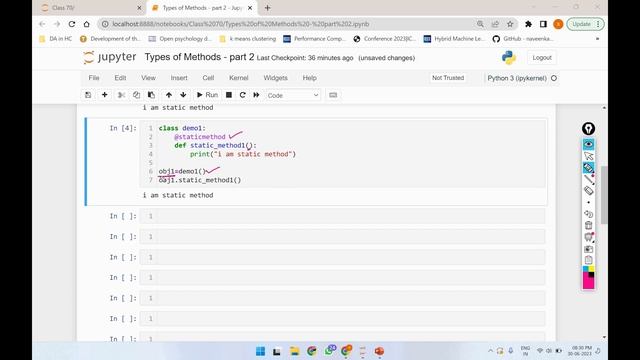Click line 7 obj1.static_method1() code

tap(200, 180)
